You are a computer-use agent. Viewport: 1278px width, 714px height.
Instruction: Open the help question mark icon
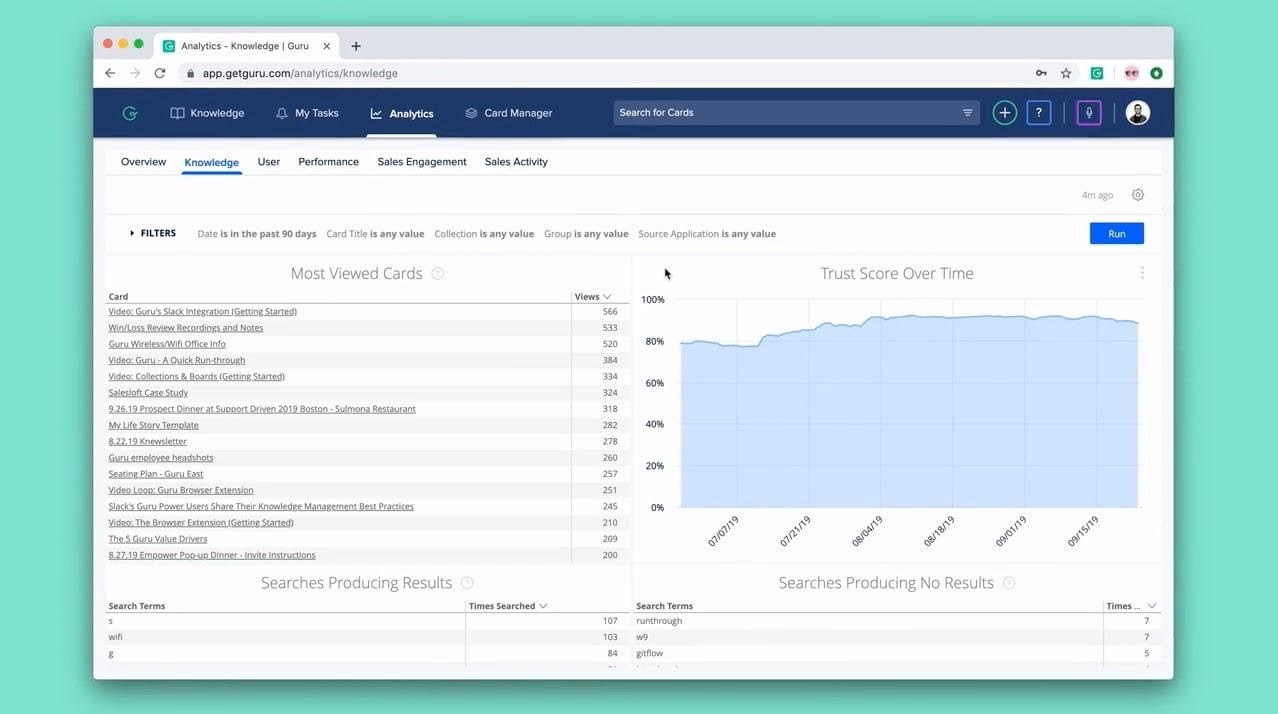1039,113
